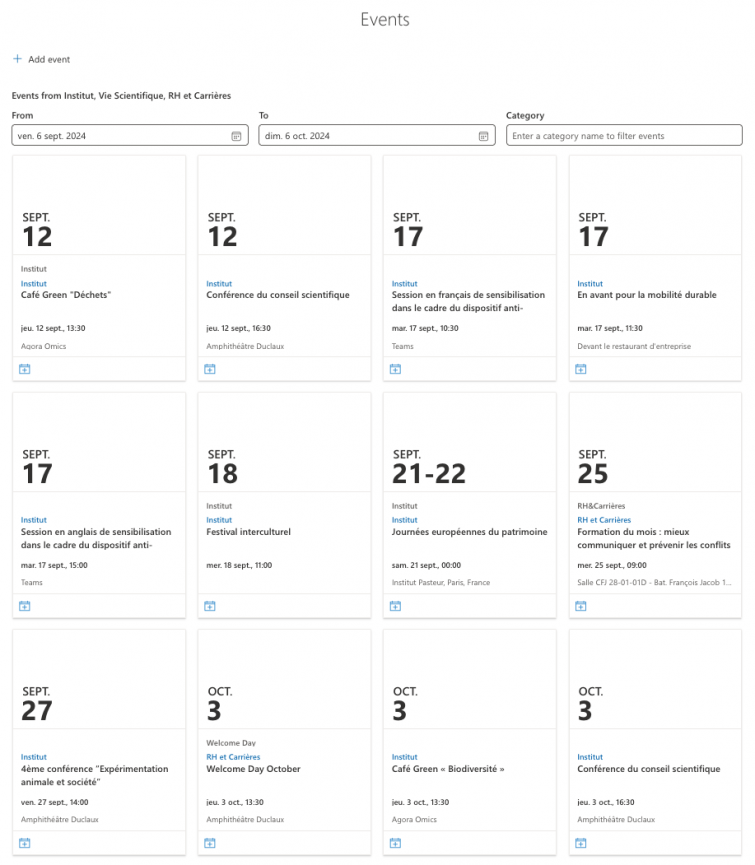
Task: Click add-to-calendar icon for Festival interculturel
Action: tap(210, 606)
